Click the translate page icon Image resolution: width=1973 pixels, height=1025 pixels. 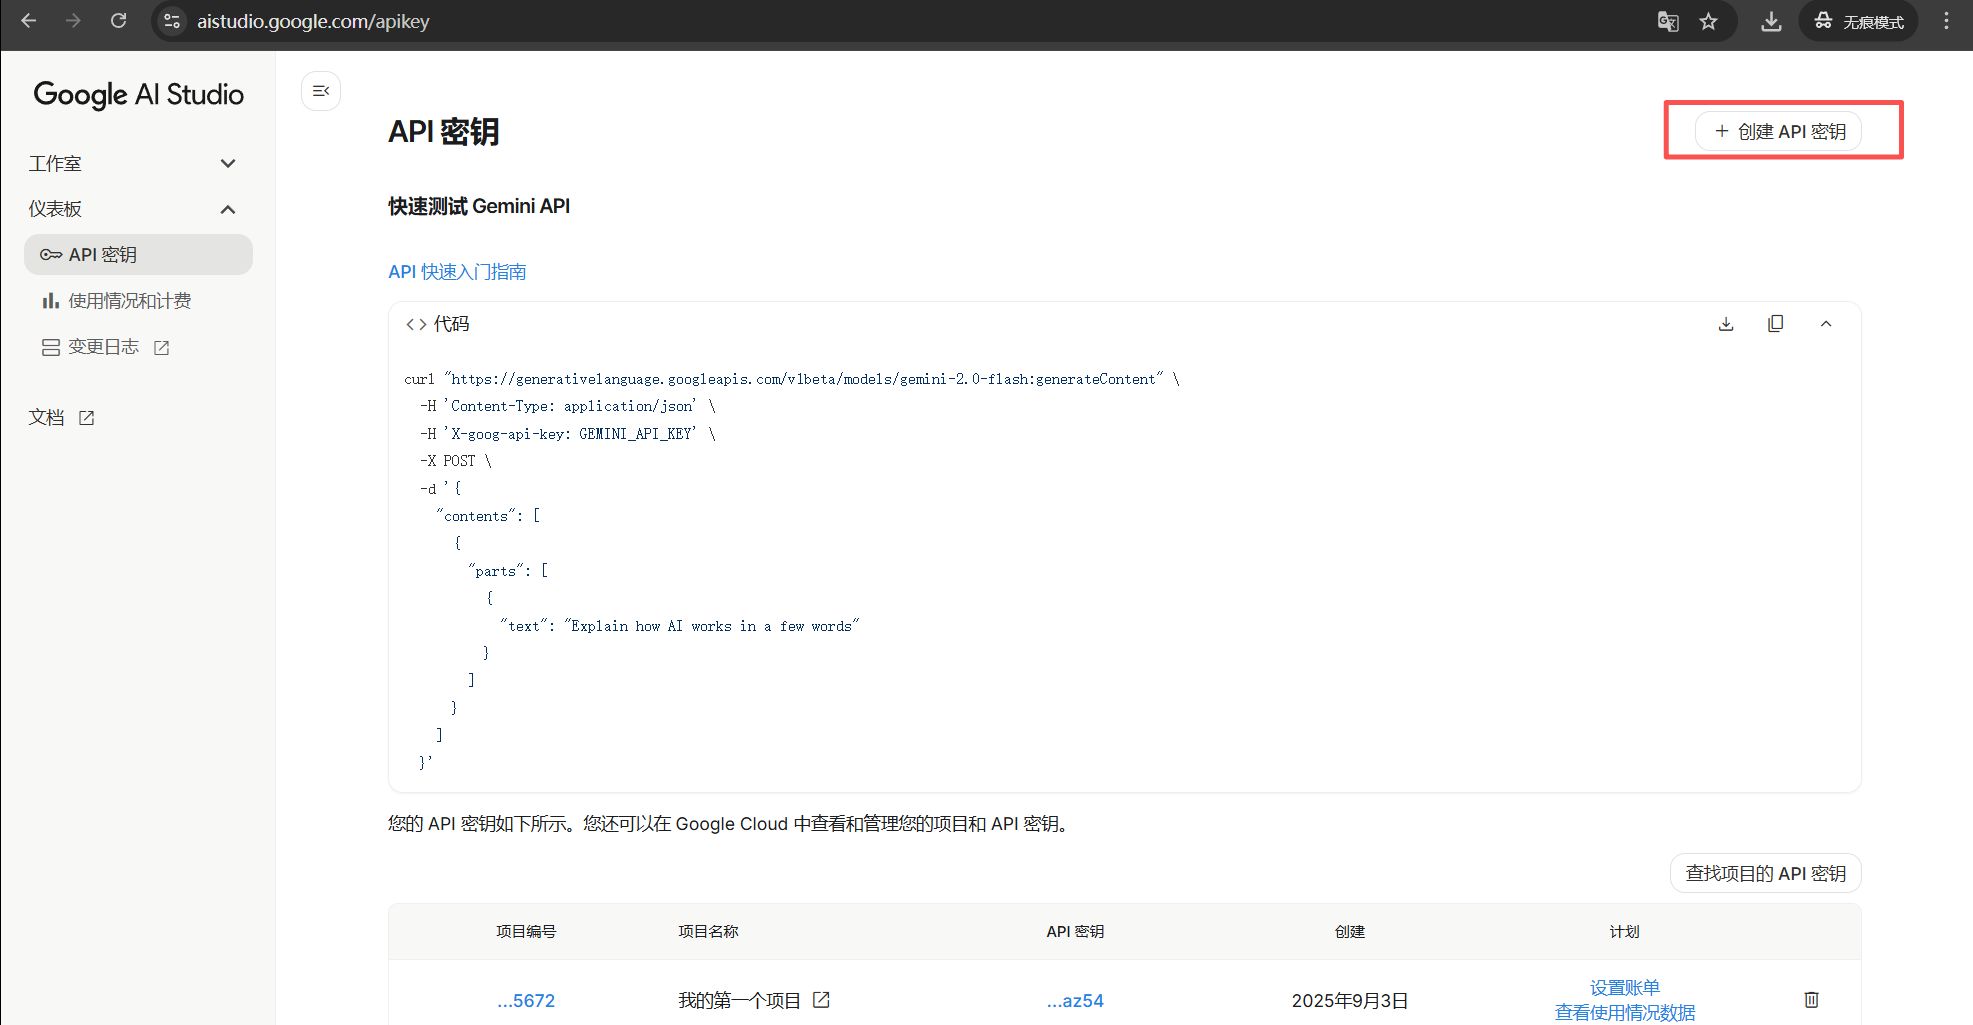[x=1668, y=21]
